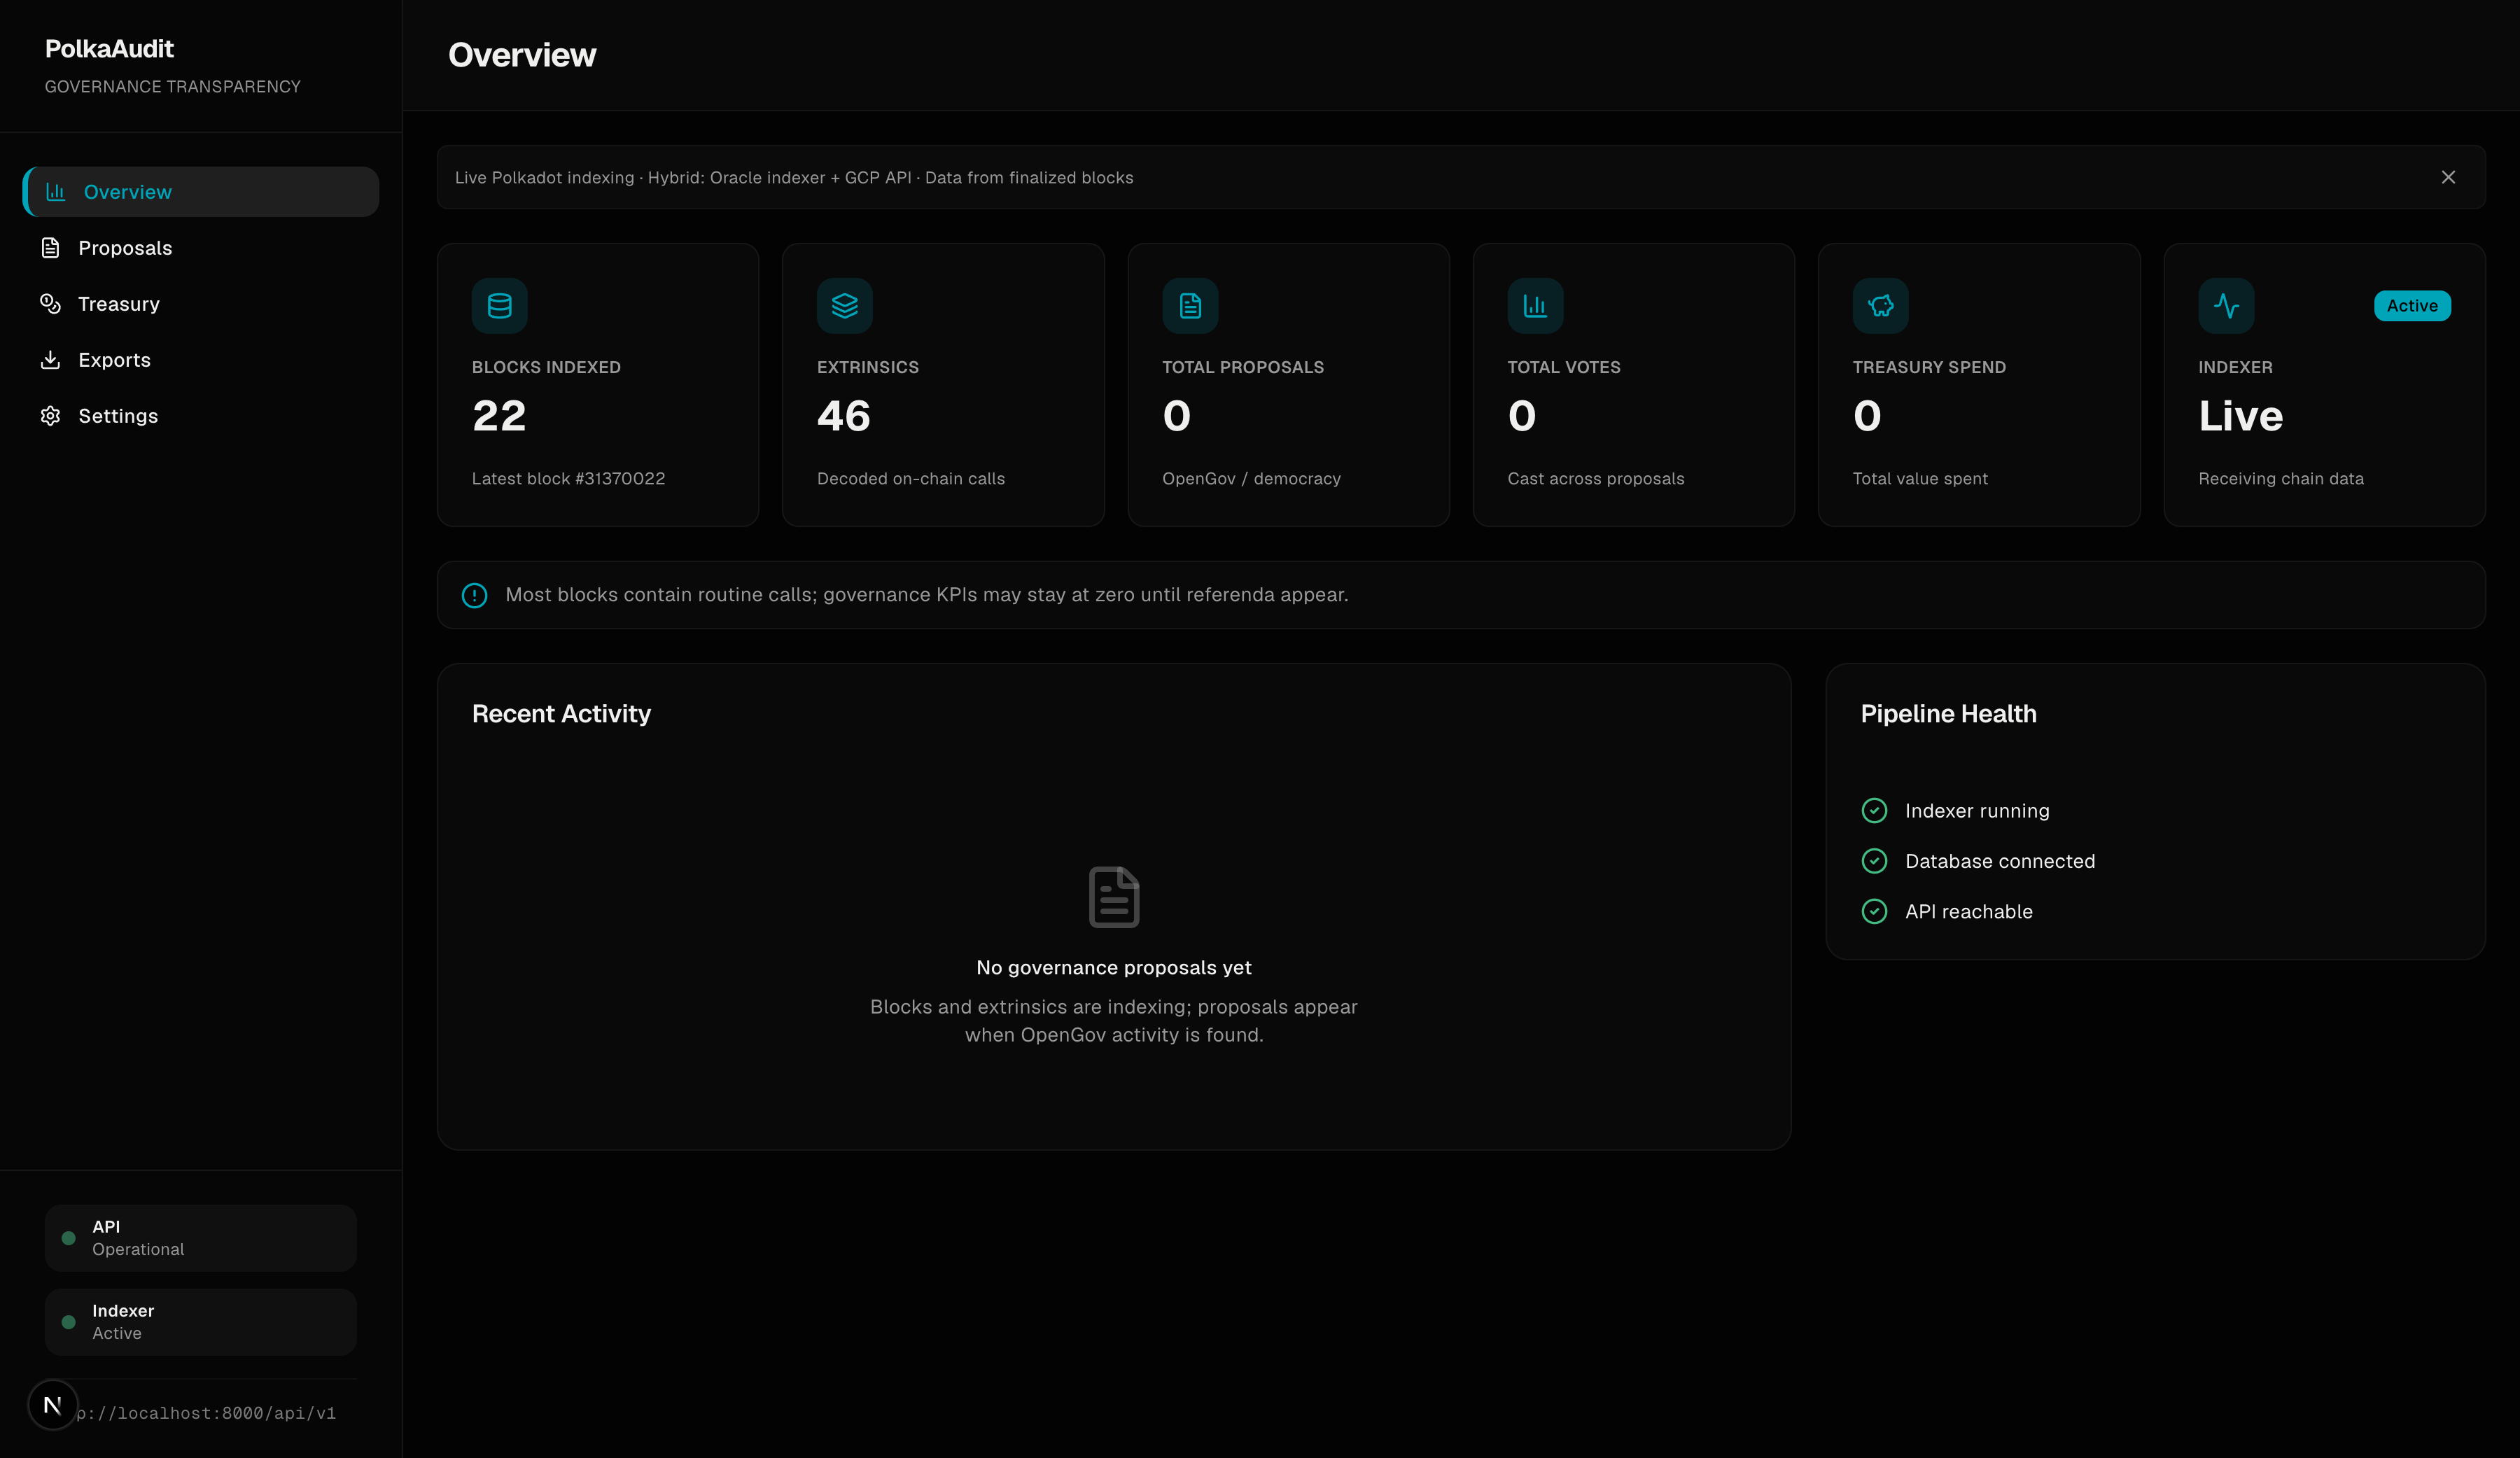Go to the Proposals page
This screenshot has width=2520, height=1458.
(x=201, y=248)
